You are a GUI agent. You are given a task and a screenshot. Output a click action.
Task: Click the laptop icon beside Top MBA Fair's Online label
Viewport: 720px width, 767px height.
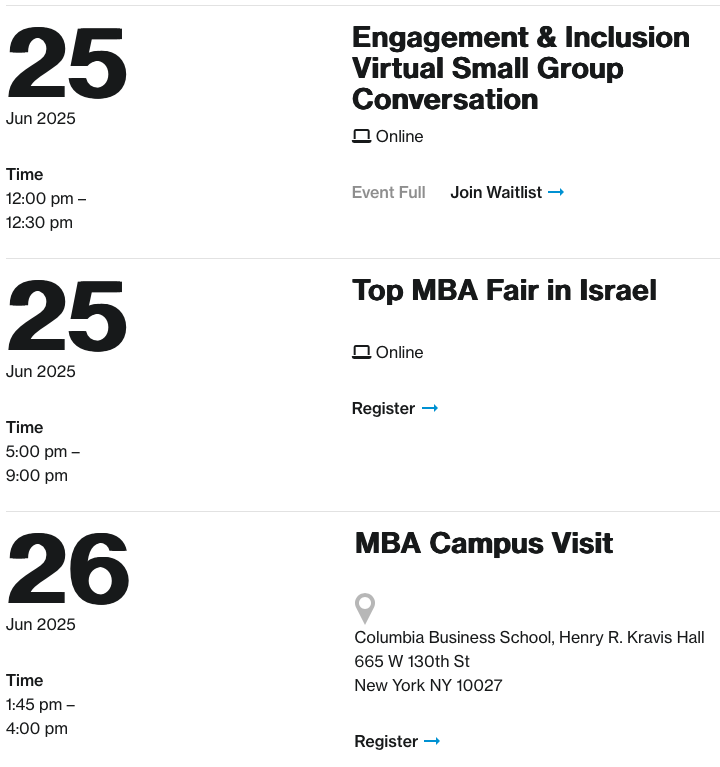coord(361,352)
